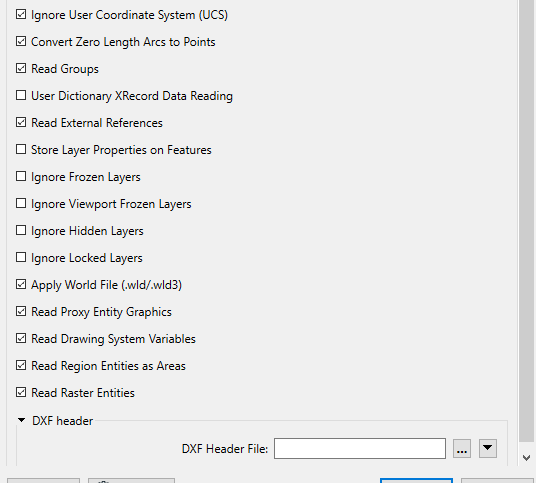Click scrollbar down arrow at bottom
This screenshot has width=536, height=483.
pyautogui.click(x=527, y=458)
